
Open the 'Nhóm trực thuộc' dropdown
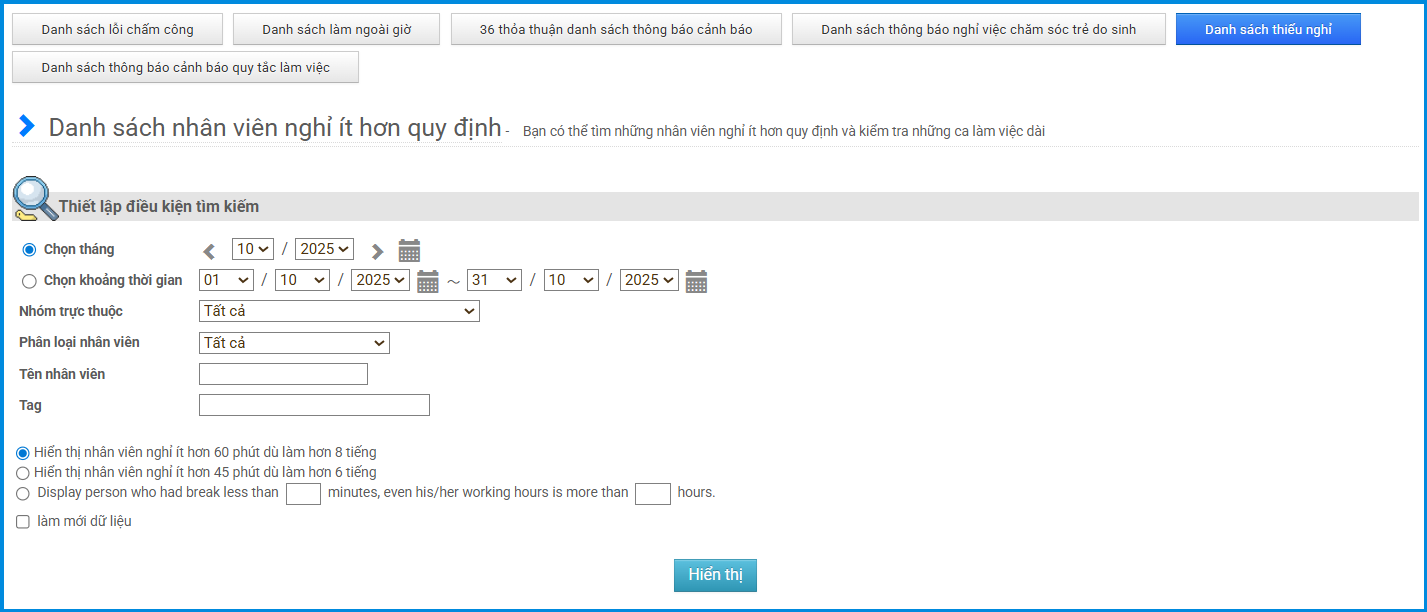click(339, 312)
